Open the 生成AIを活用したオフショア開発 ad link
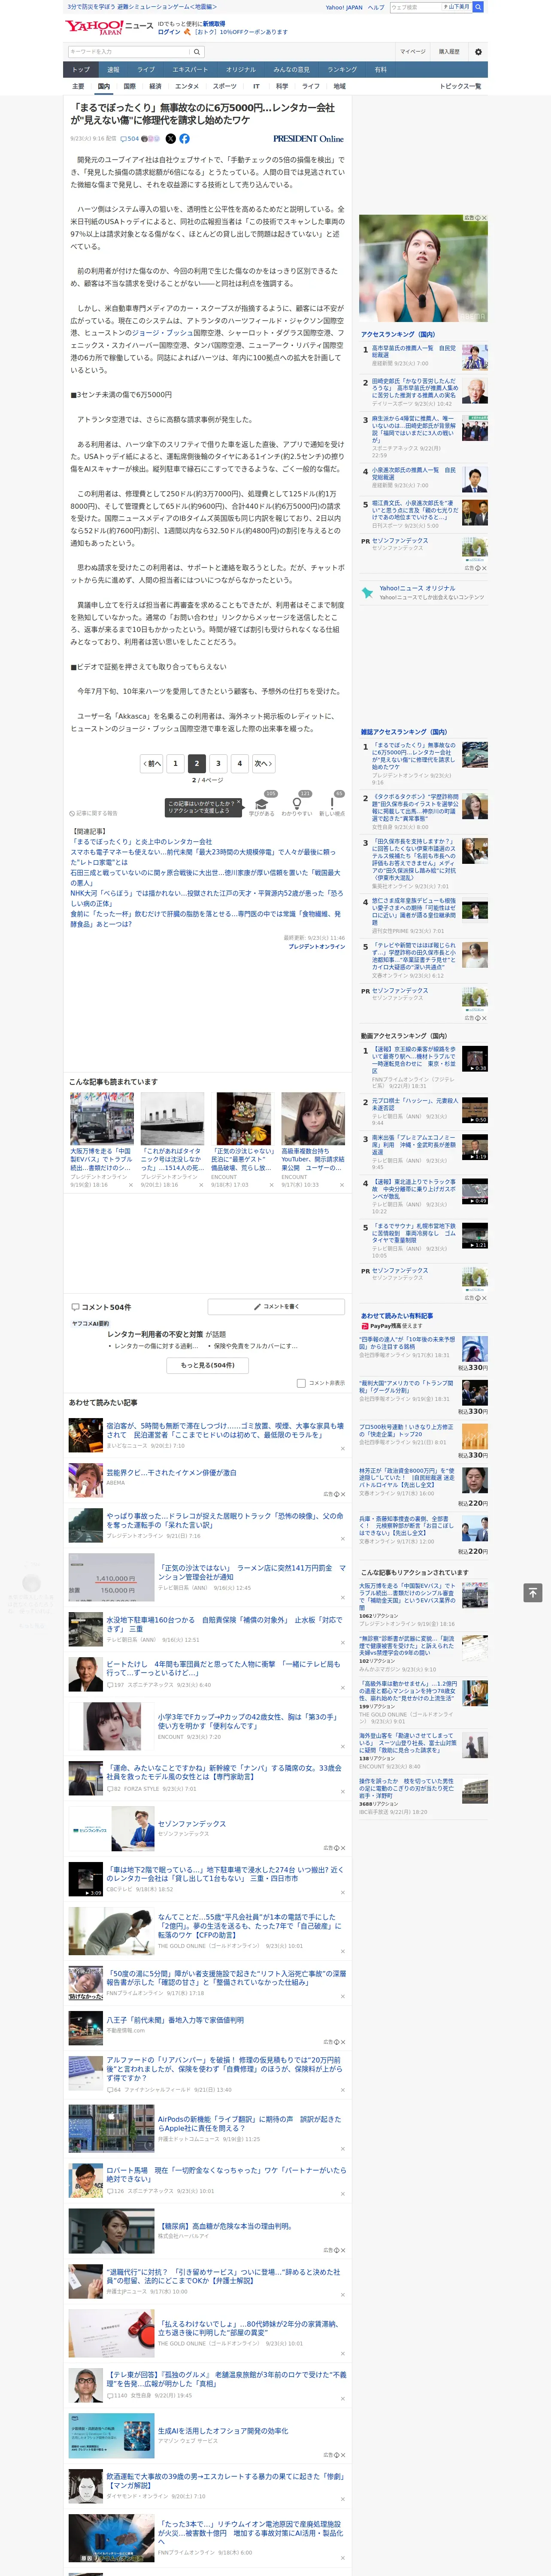The width and height of the screenshot is (551, 2576). click(223, 2431)
